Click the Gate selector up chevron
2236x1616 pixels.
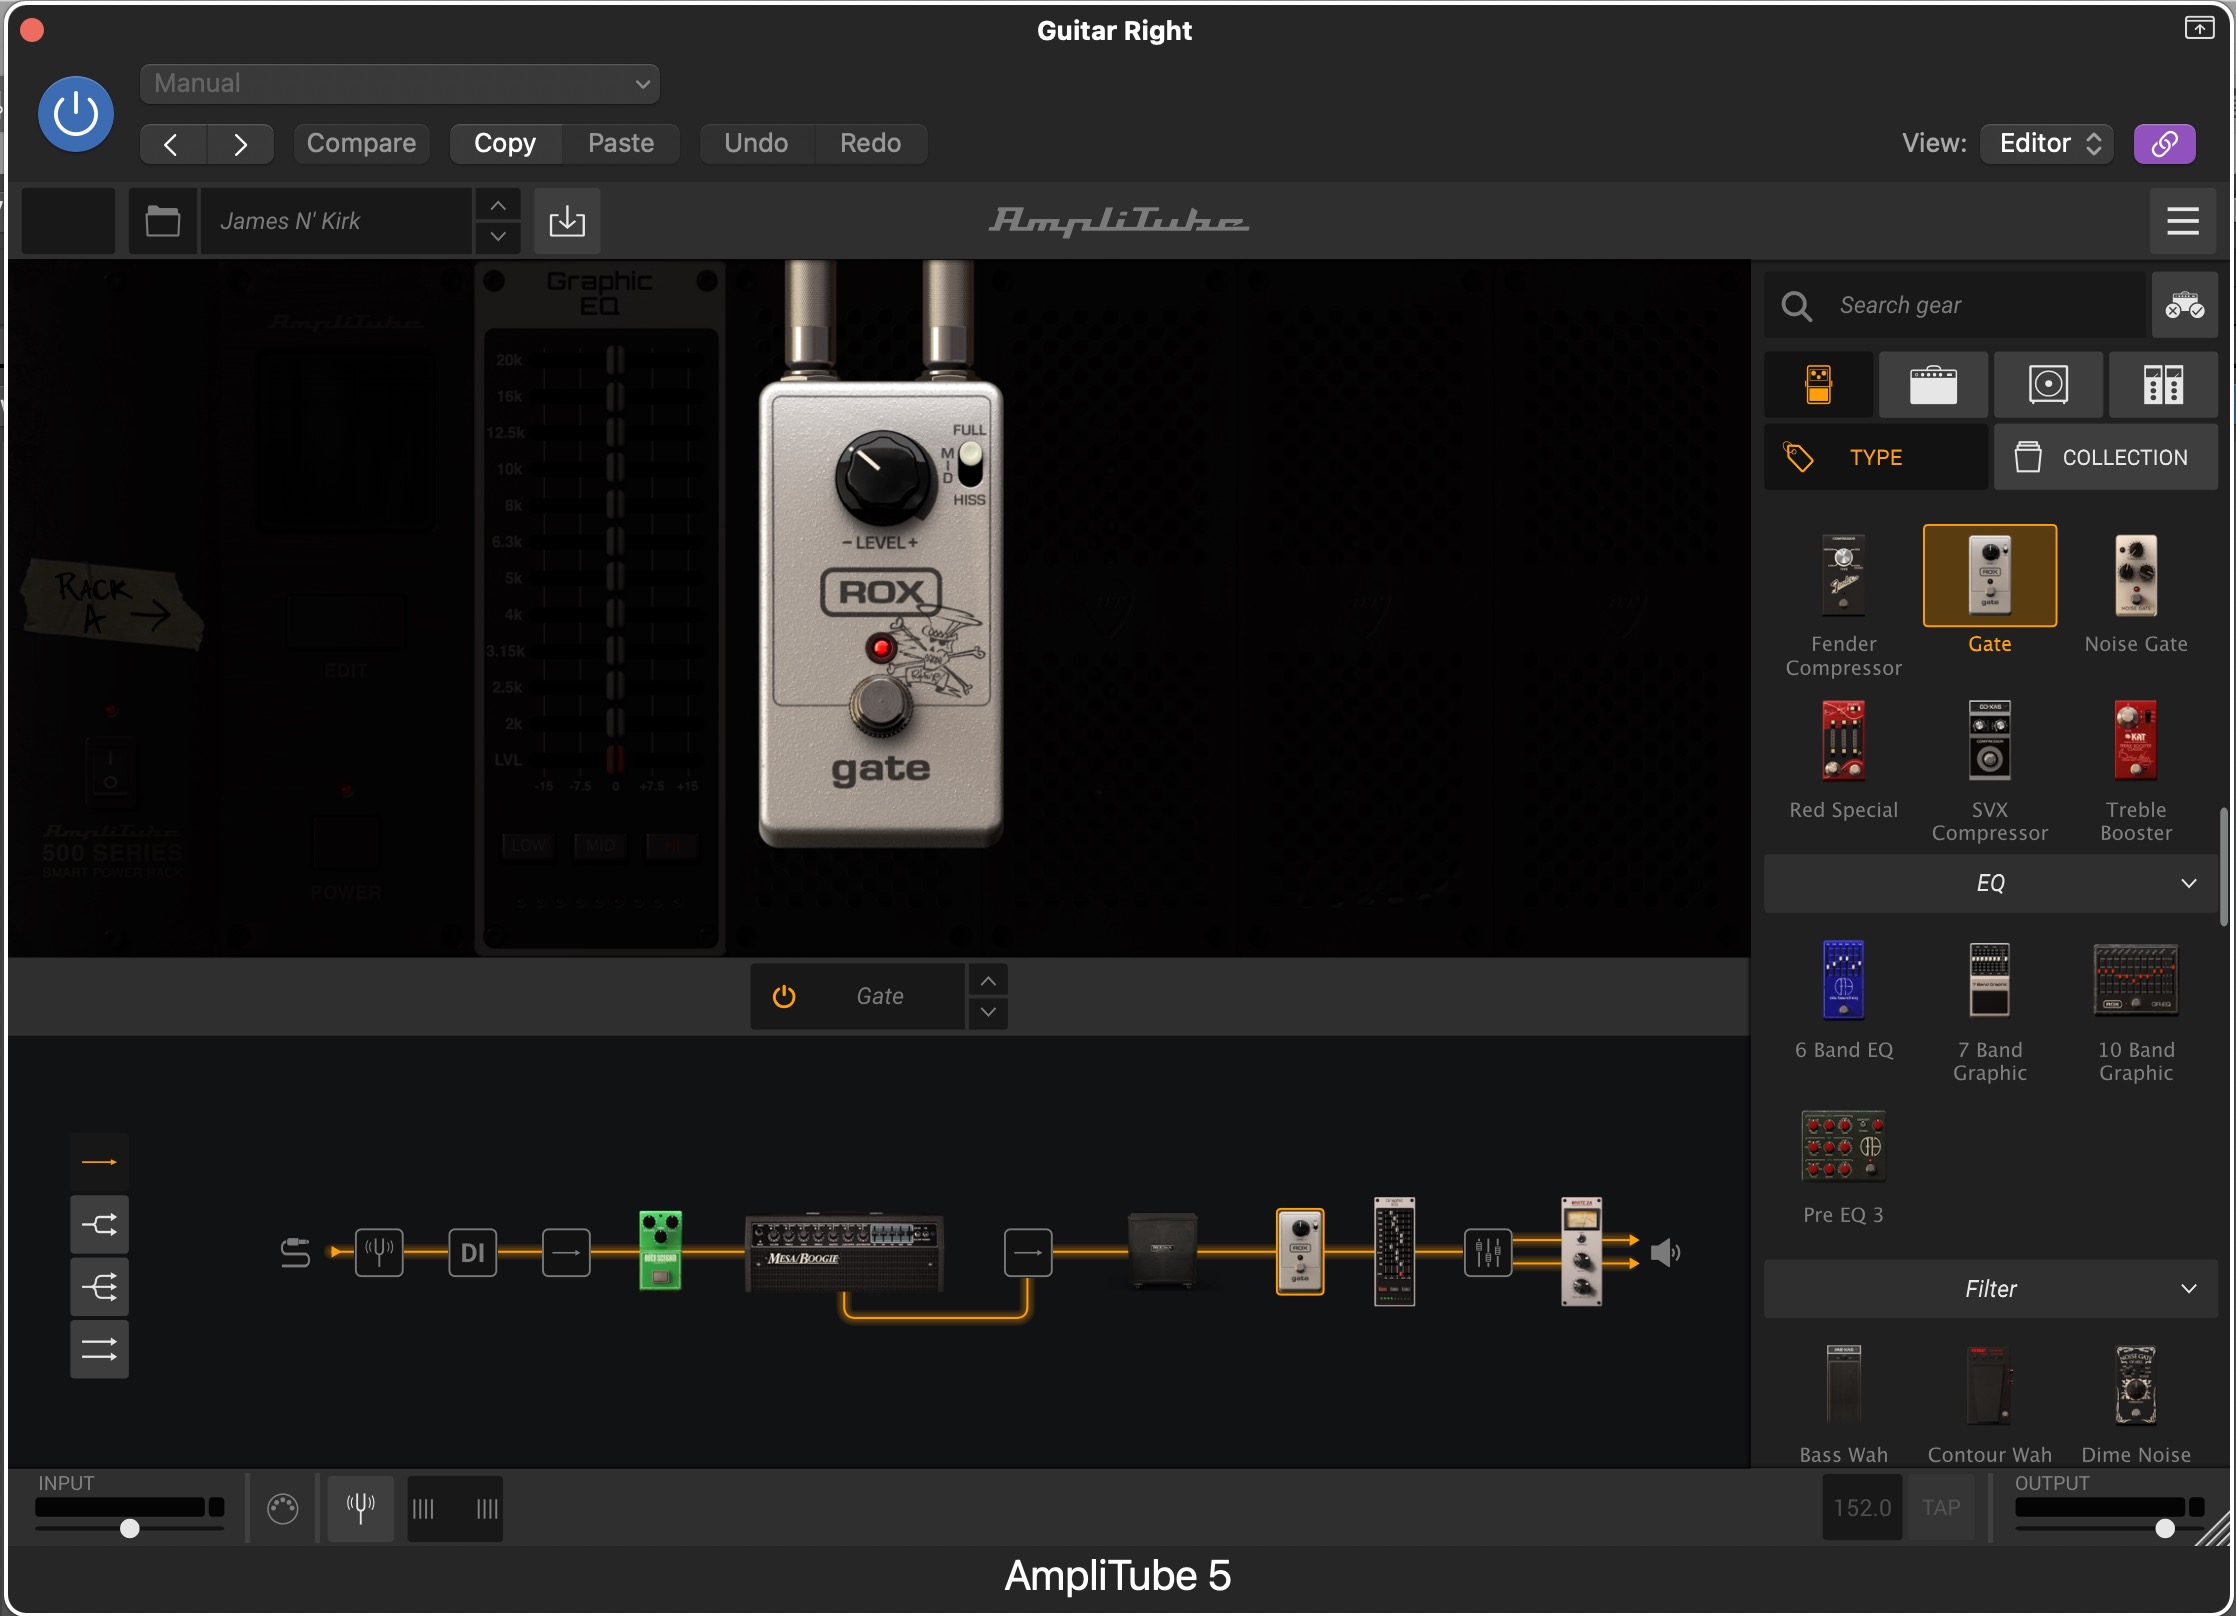pos(988,981)
